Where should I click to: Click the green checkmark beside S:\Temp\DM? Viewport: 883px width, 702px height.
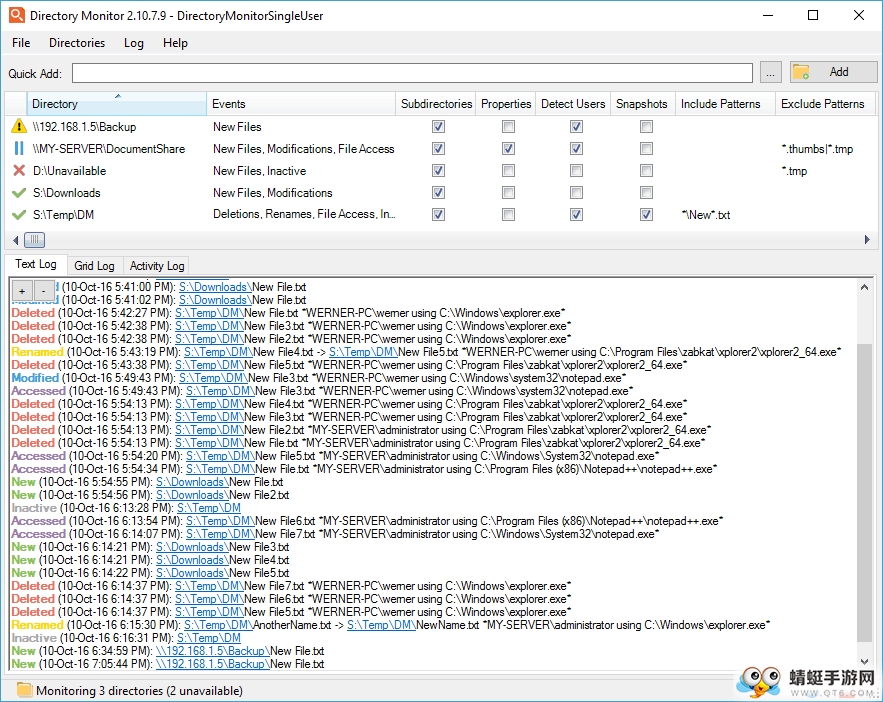click(x=19, y=214)
